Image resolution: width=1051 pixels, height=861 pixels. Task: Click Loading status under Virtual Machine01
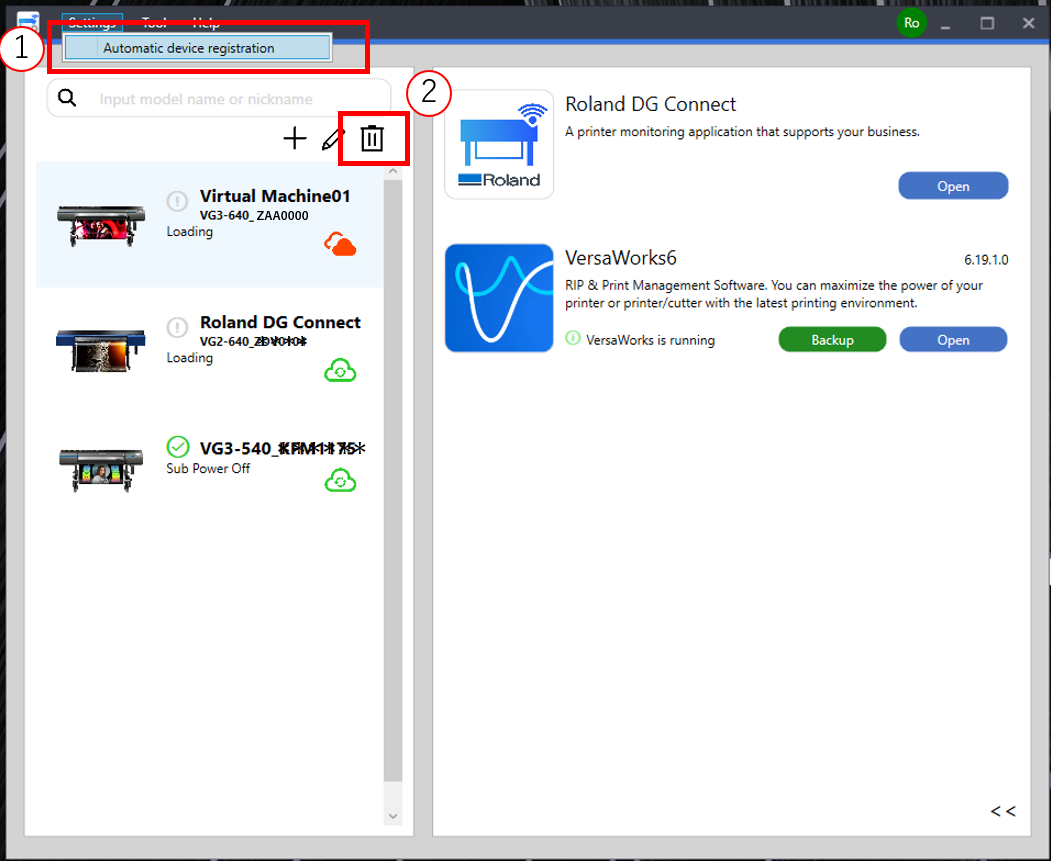click(190, 232)
